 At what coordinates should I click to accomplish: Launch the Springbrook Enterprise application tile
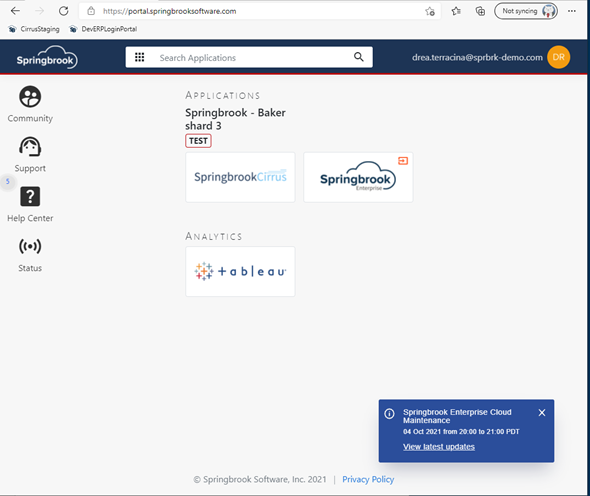click(x=358, y=177)
